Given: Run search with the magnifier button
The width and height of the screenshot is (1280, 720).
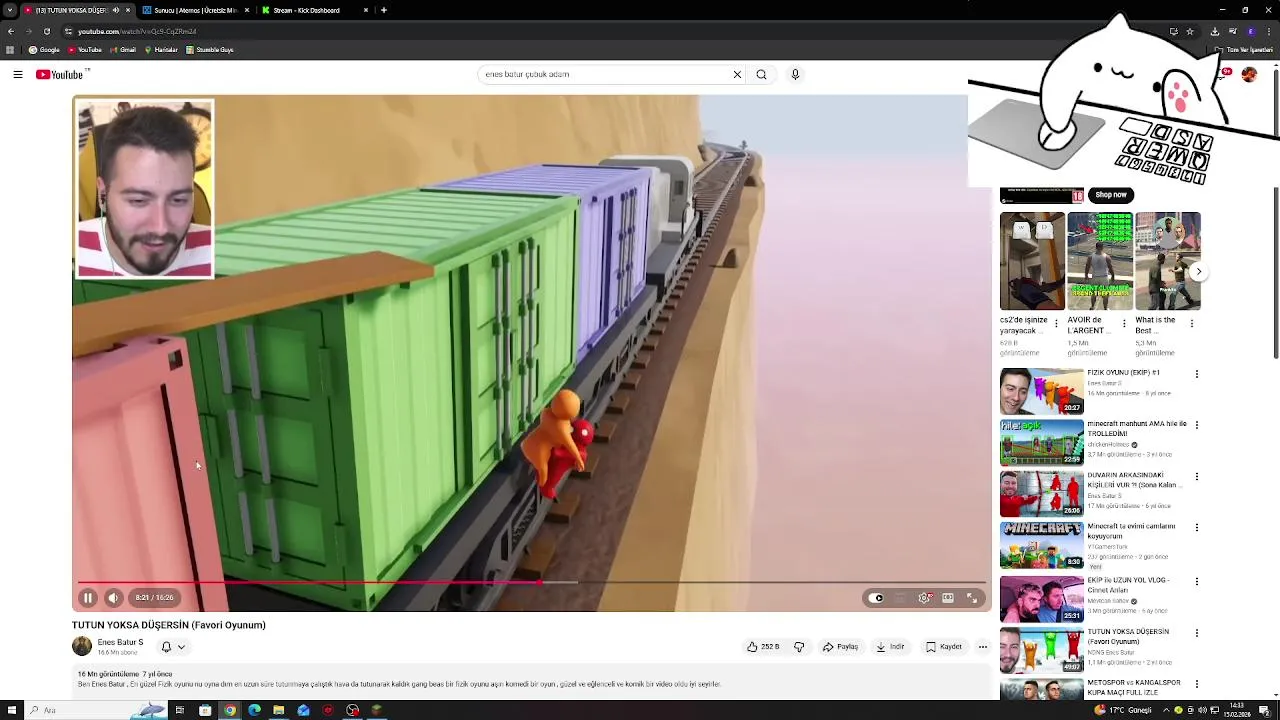Looking at the screenshot, I should point(761,74).
